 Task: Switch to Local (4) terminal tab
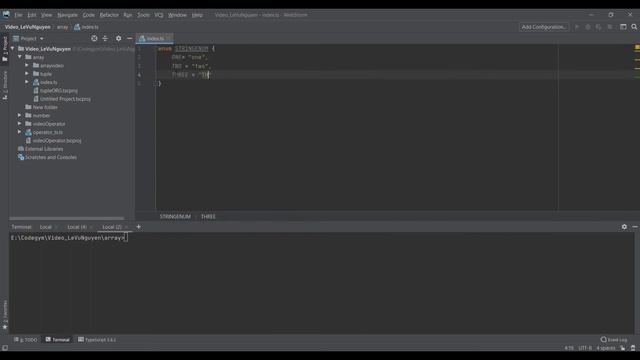tap(77, 227)
